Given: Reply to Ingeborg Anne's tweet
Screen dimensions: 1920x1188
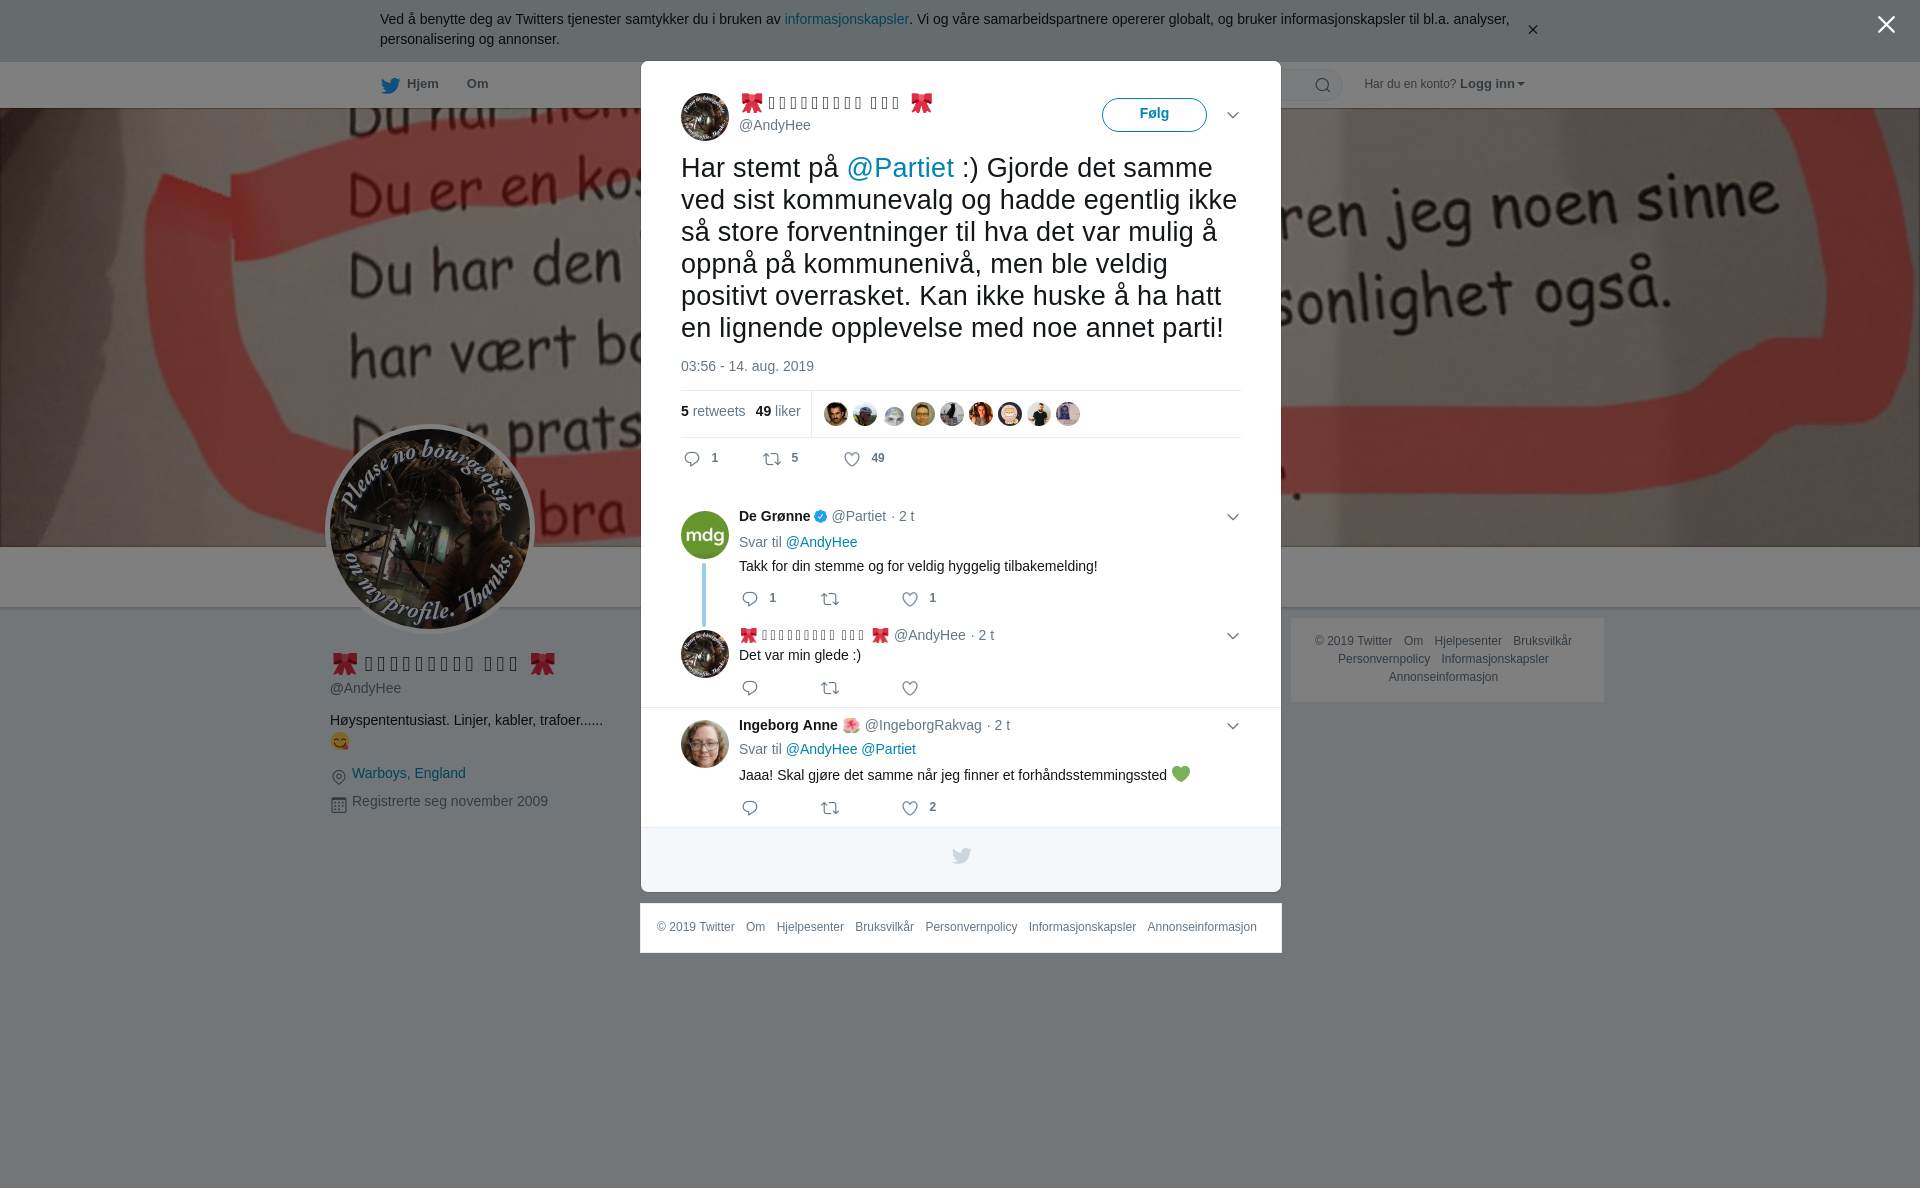Looking at the screenshot, I should (x=750, y=808).
